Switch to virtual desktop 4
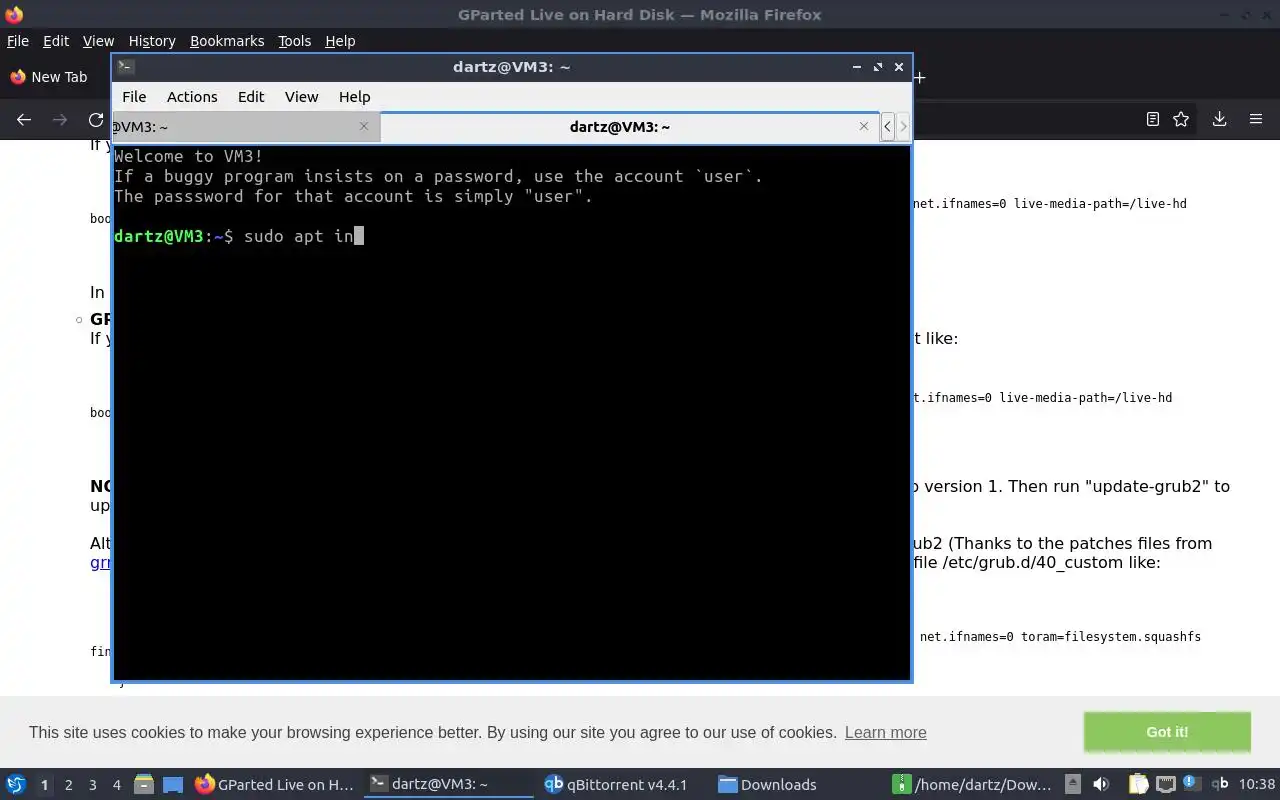 116,785
